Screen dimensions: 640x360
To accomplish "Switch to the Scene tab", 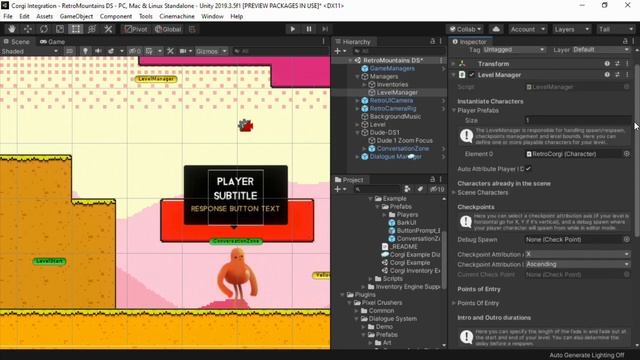I will coord(17,41).
